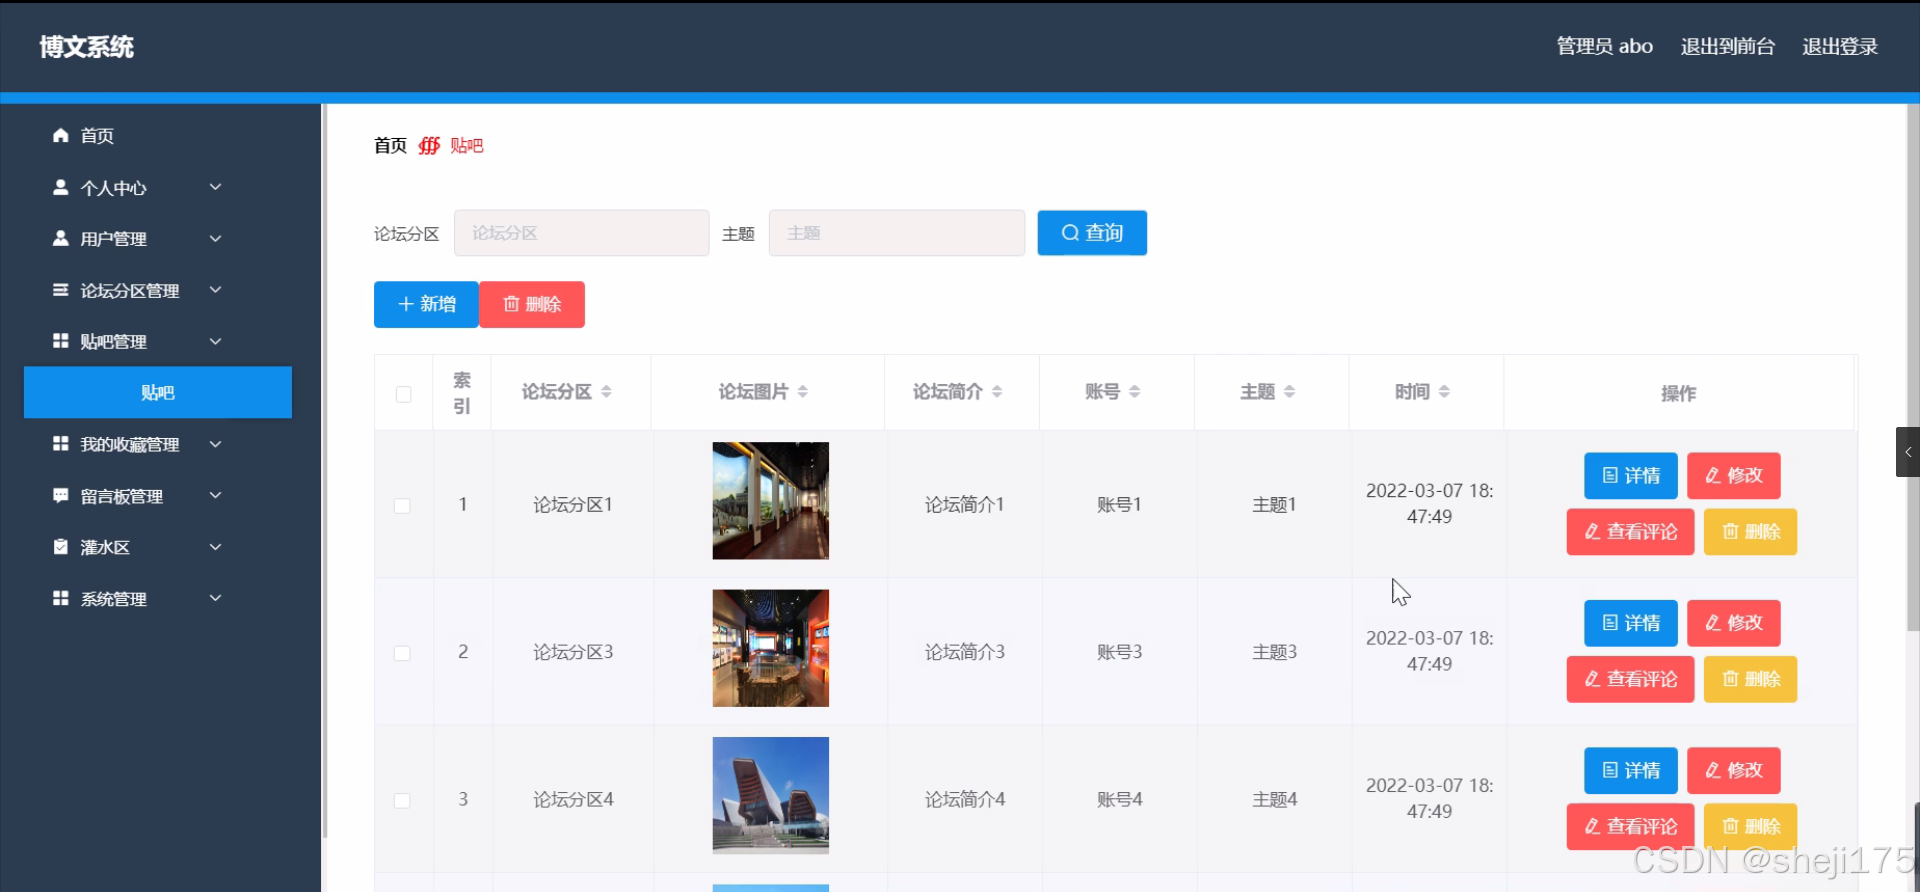This screenshot has width=1920, height=892.
Task: Expand the 系统管理 menu chevron
Action: coord(215,598)
